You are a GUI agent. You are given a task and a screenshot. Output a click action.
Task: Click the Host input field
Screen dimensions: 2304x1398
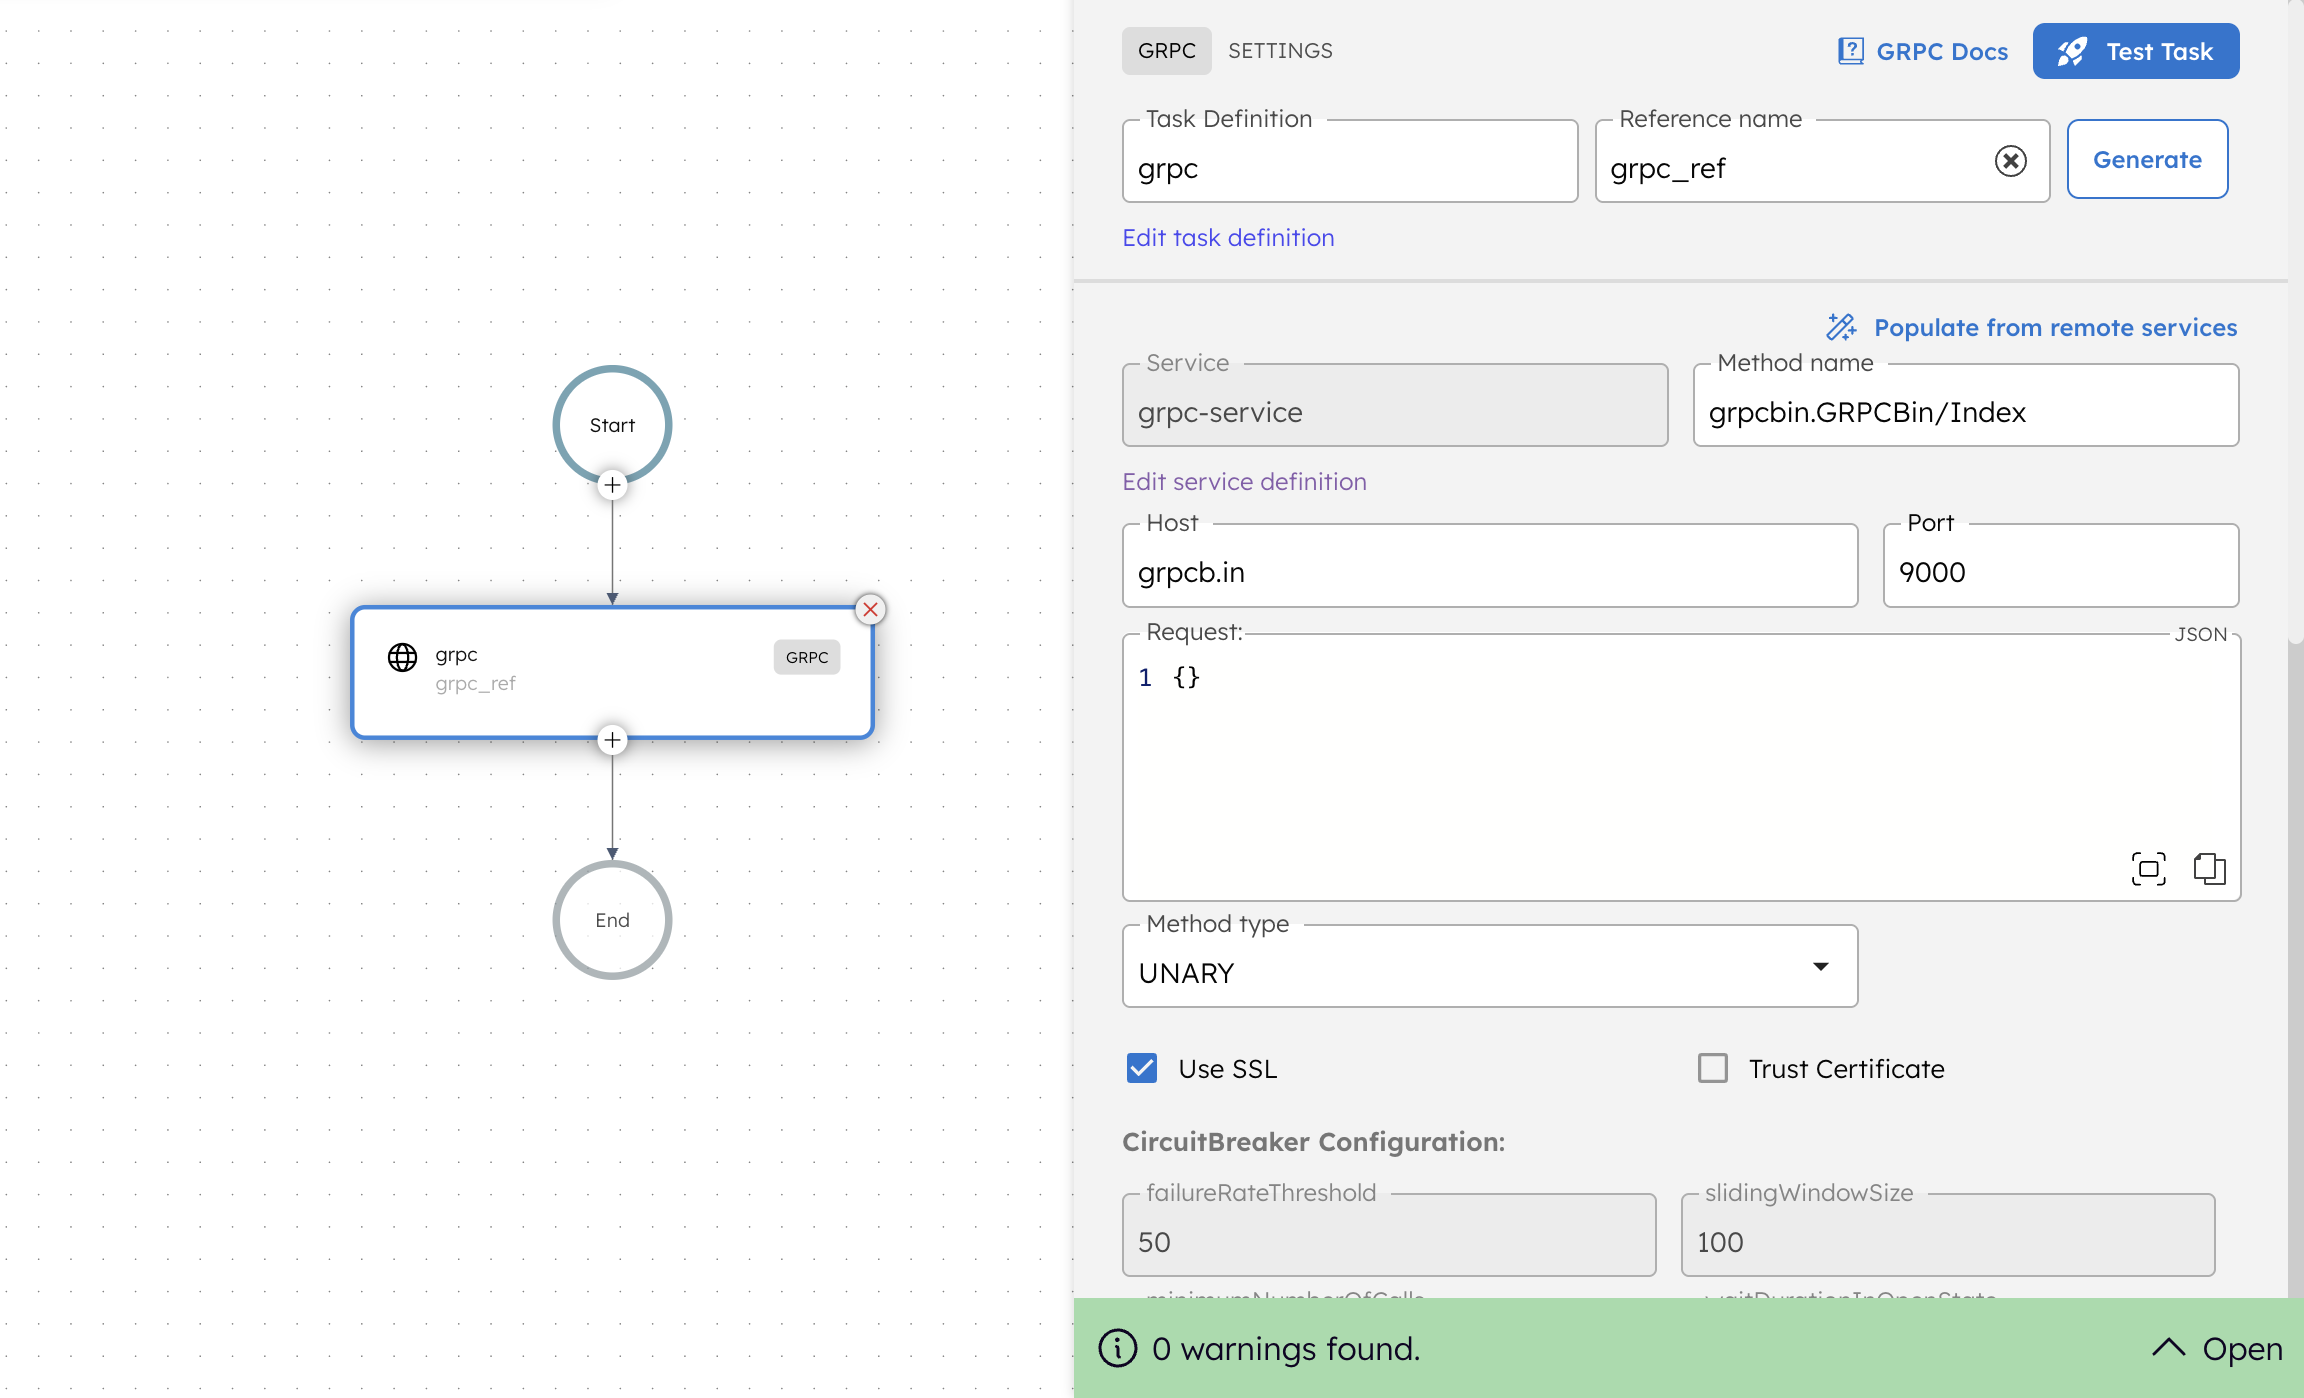[x=1490, y=566]
